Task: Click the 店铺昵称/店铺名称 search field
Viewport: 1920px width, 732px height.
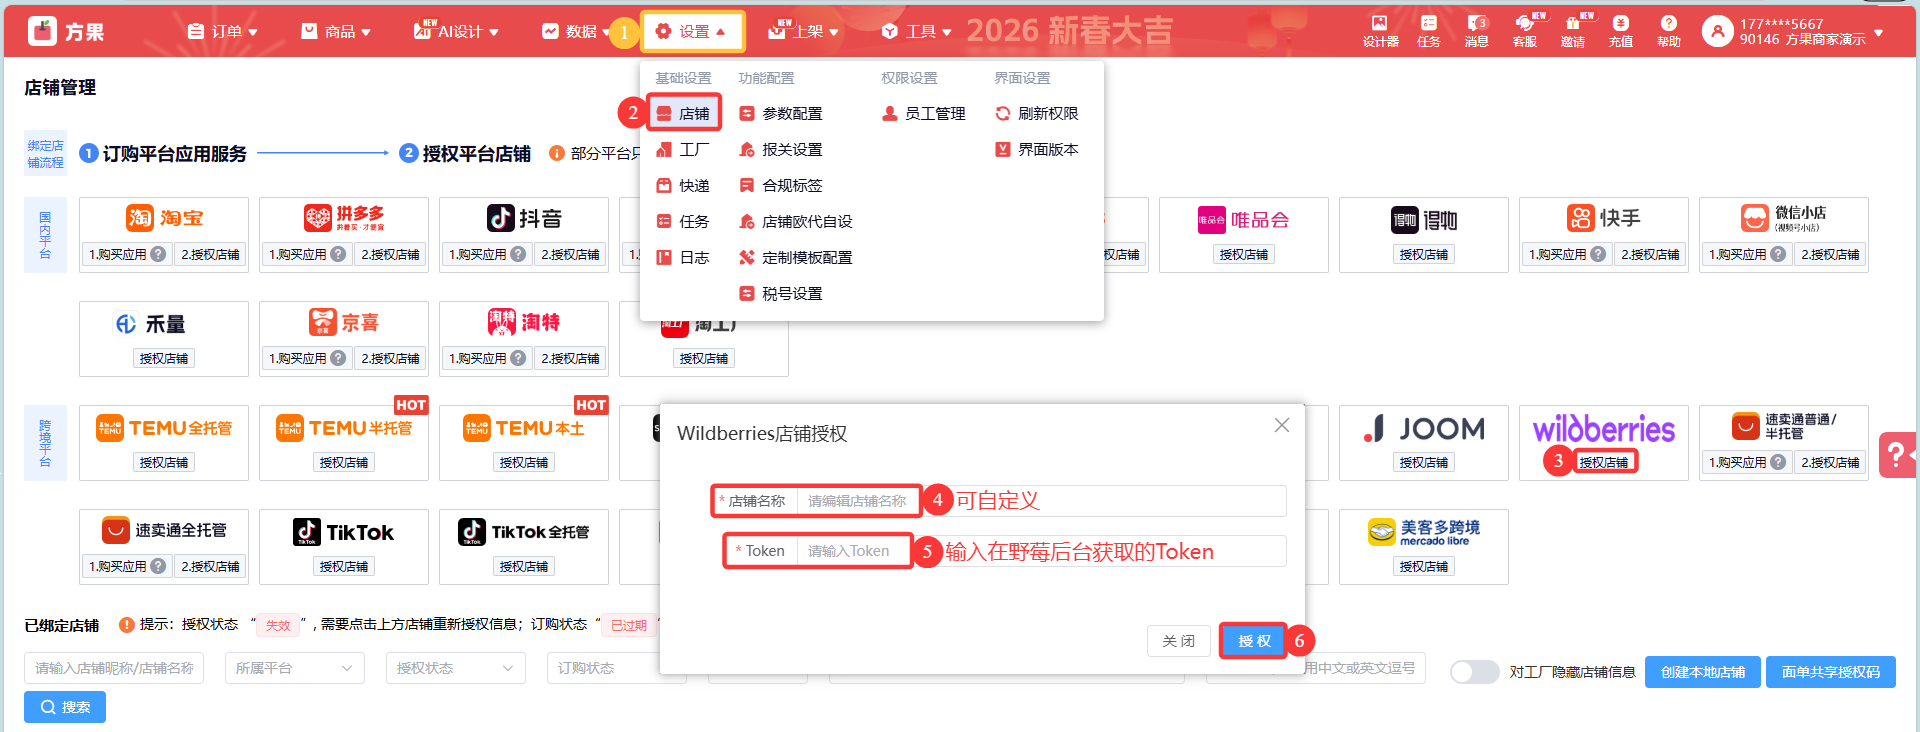Action: (114, 668)
